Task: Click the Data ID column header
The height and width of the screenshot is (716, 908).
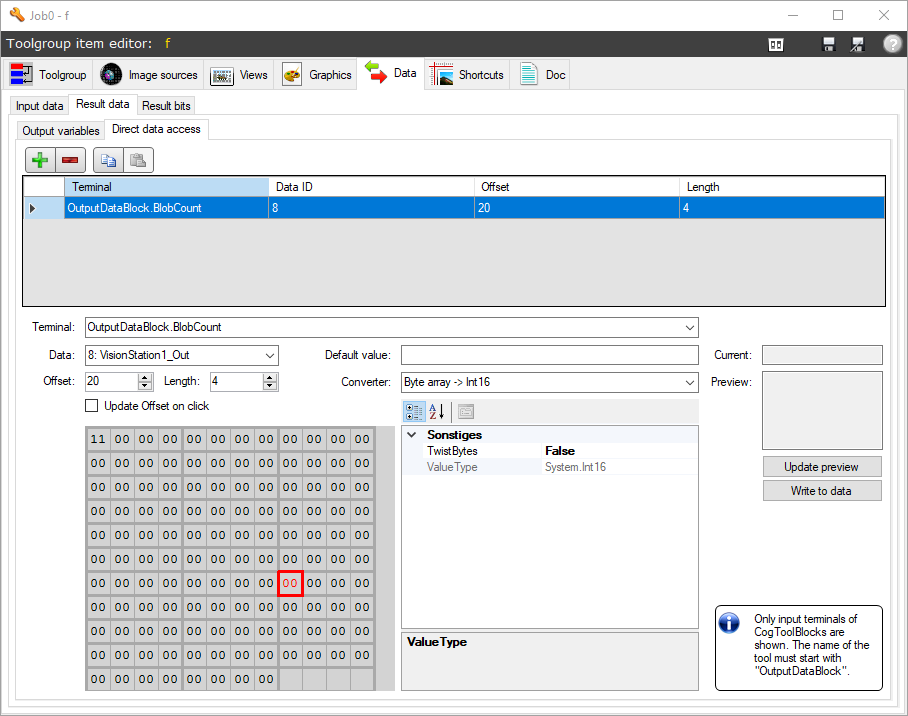Action: [x=371, y=187]
